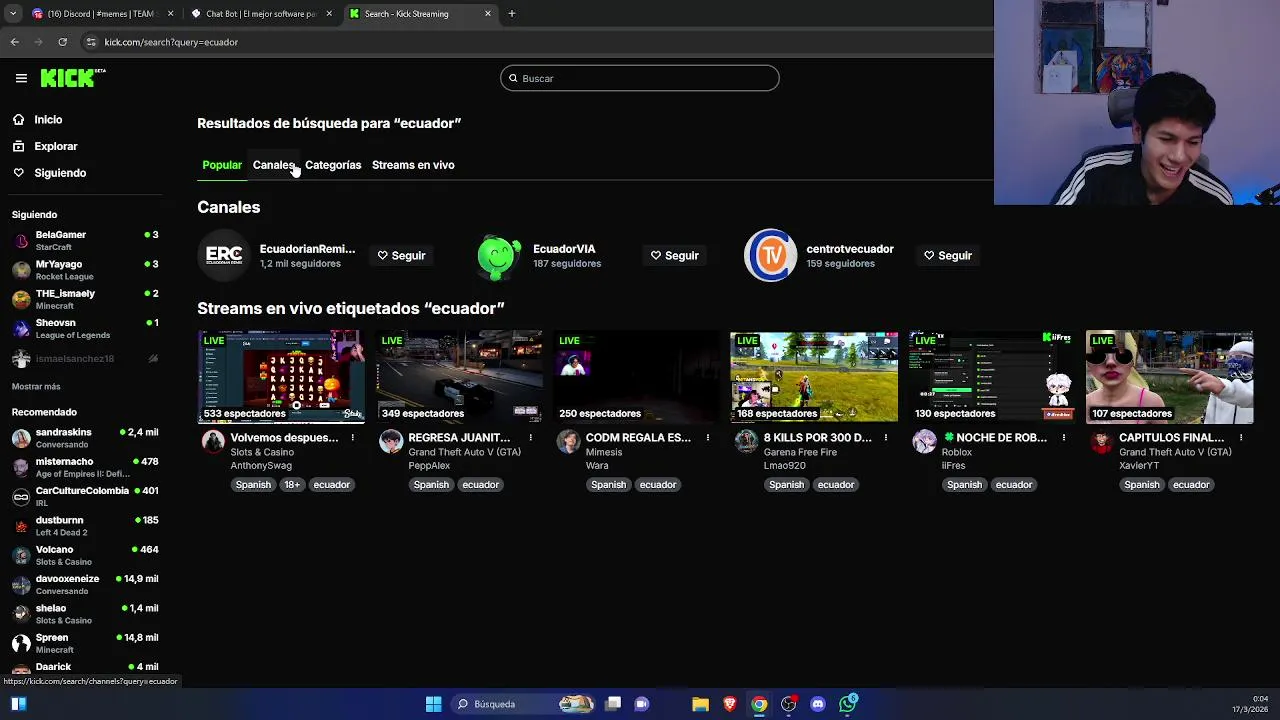Switch to the Discord browser tab
The image size is (1280, 720).
[101, 14]
